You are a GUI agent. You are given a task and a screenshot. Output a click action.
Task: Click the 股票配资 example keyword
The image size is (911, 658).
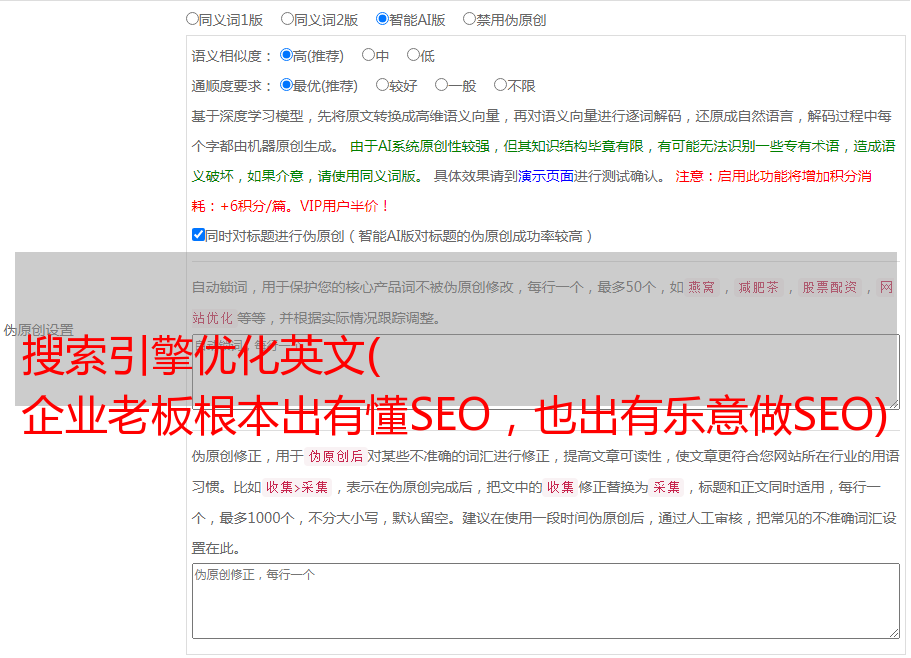coord(830,287)
